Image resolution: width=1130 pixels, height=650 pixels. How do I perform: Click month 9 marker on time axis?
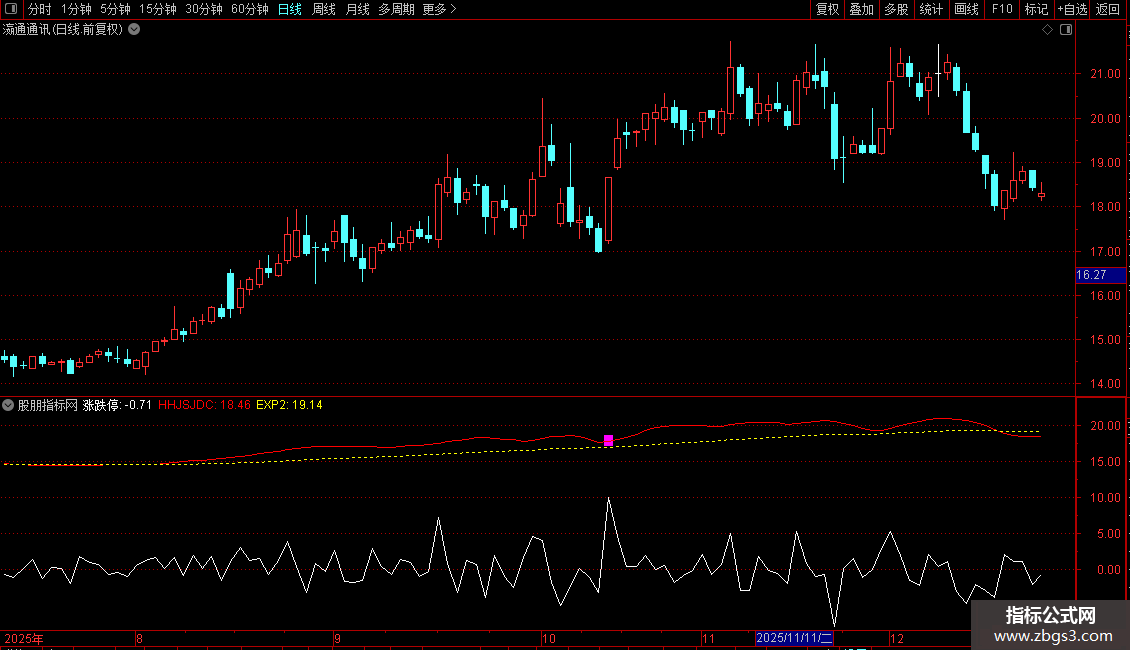click(x=337, y=638)
